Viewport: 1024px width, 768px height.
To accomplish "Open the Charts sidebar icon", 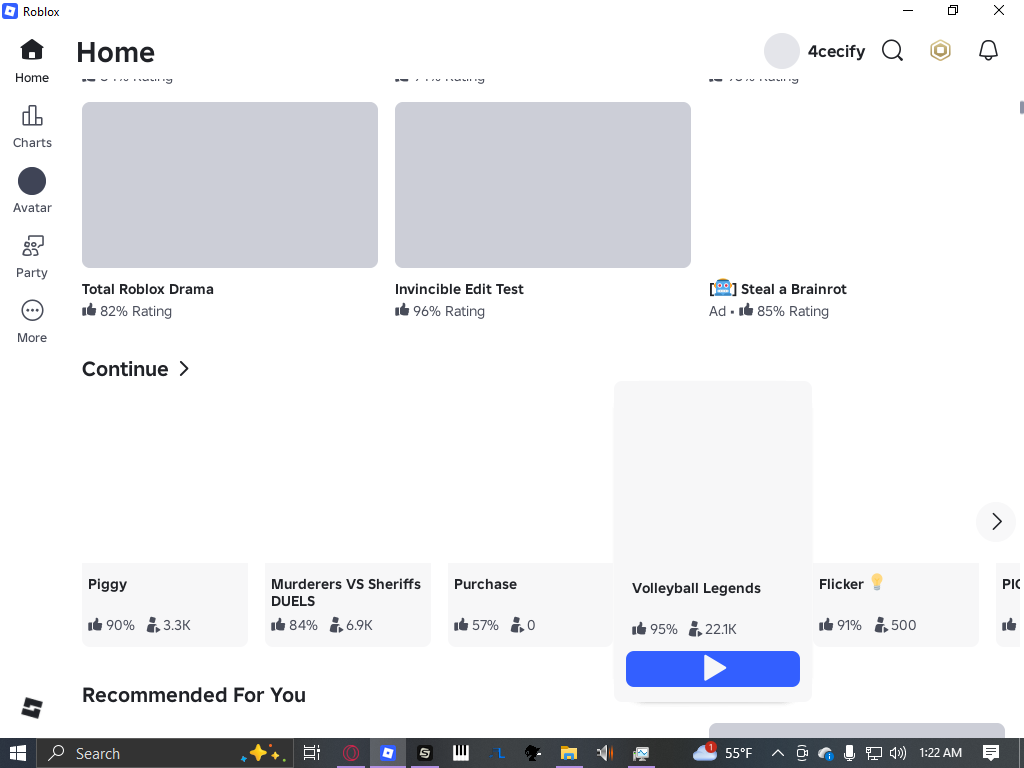I will 32,116.
